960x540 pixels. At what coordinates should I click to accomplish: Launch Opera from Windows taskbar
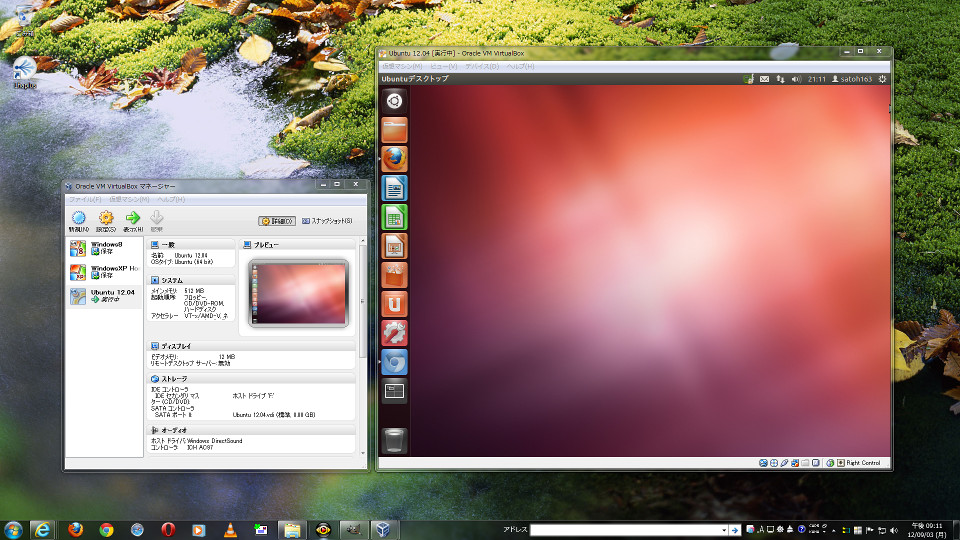[168, 530]
